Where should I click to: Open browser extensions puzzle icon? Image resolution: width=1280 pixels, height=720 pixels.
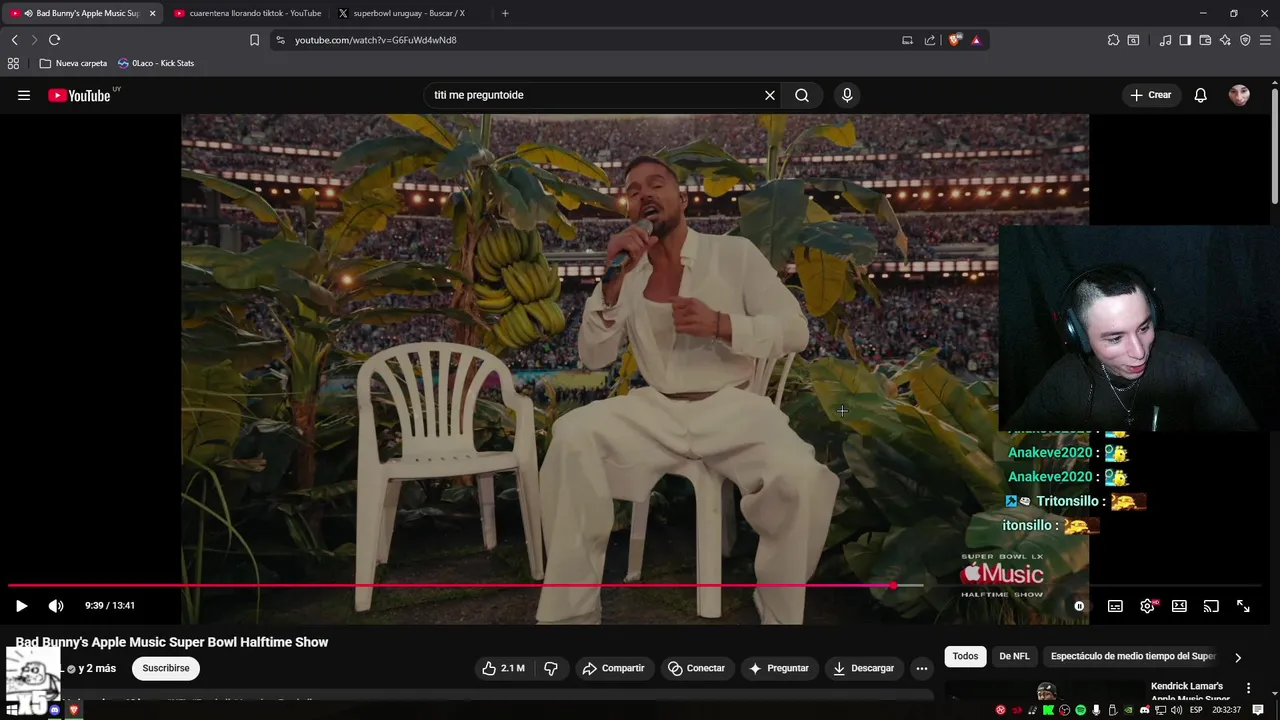point(1113,40)
